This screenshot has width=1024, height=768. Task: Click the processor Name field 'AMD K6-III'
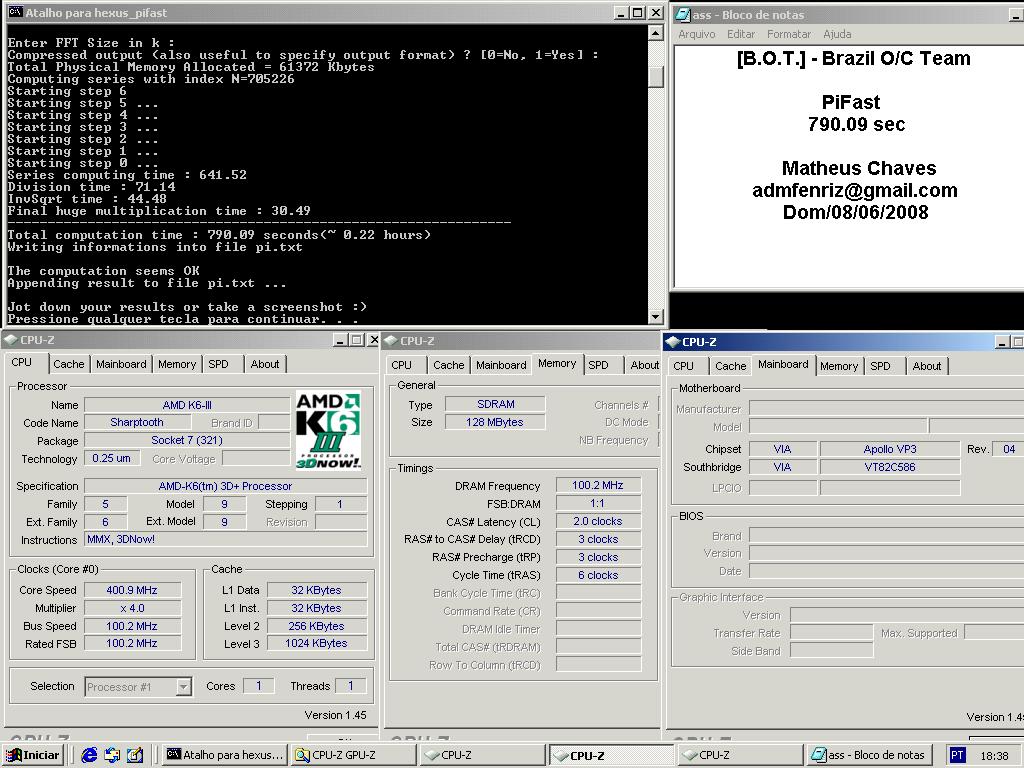tap(187, 405)
